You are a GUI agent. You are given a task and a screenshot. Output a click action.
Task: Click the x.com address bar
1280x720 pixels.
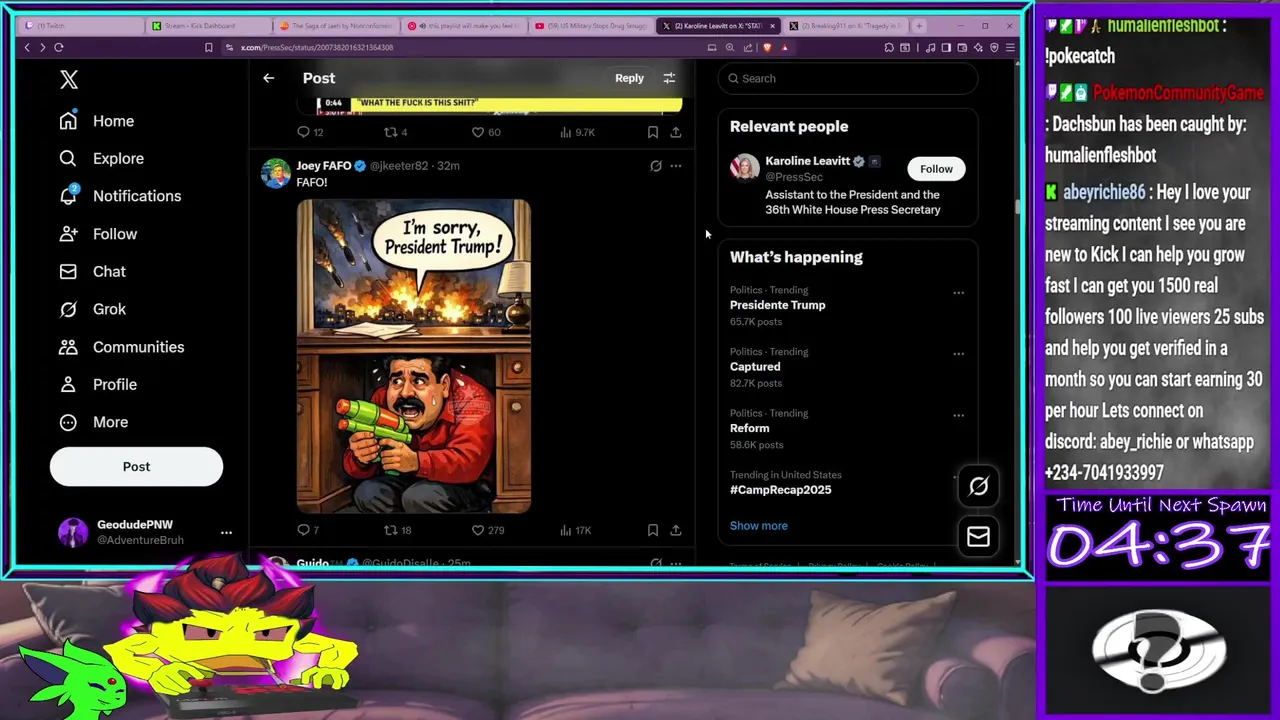tap(460, 47)
